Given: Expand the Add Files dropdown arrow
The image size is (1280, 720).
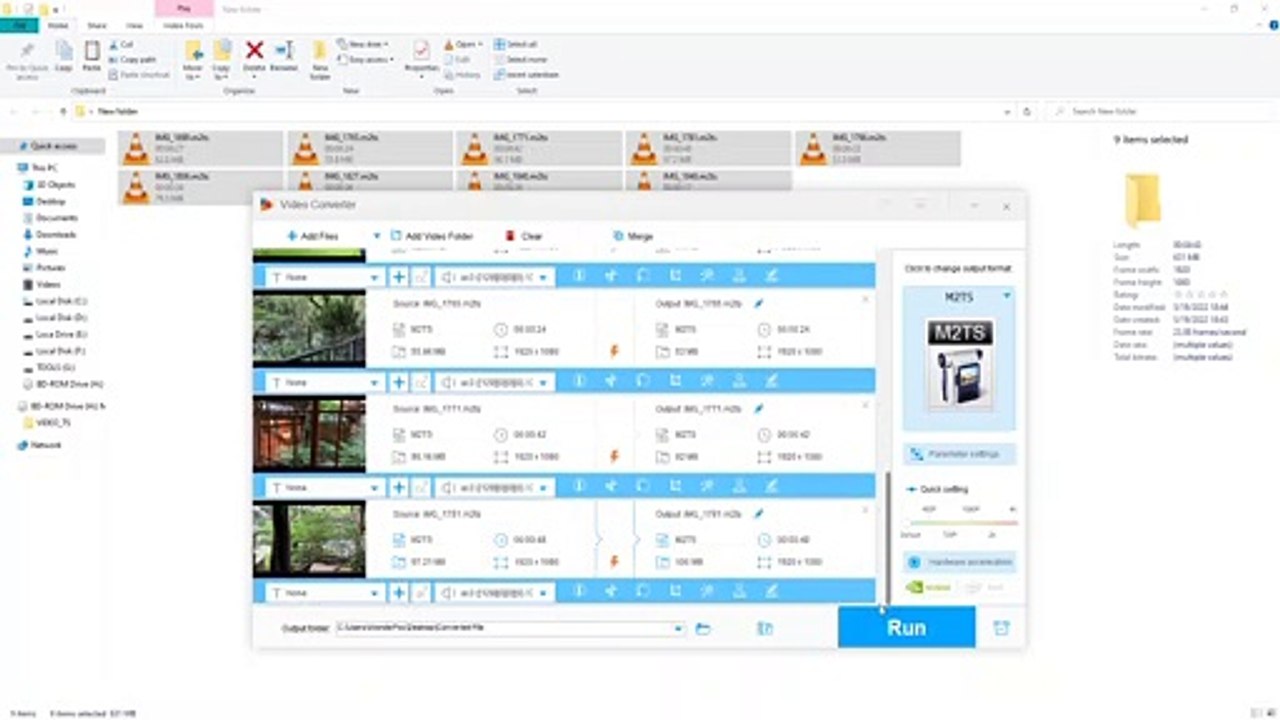Looking at the screenshot, I should tap(377, 236).
